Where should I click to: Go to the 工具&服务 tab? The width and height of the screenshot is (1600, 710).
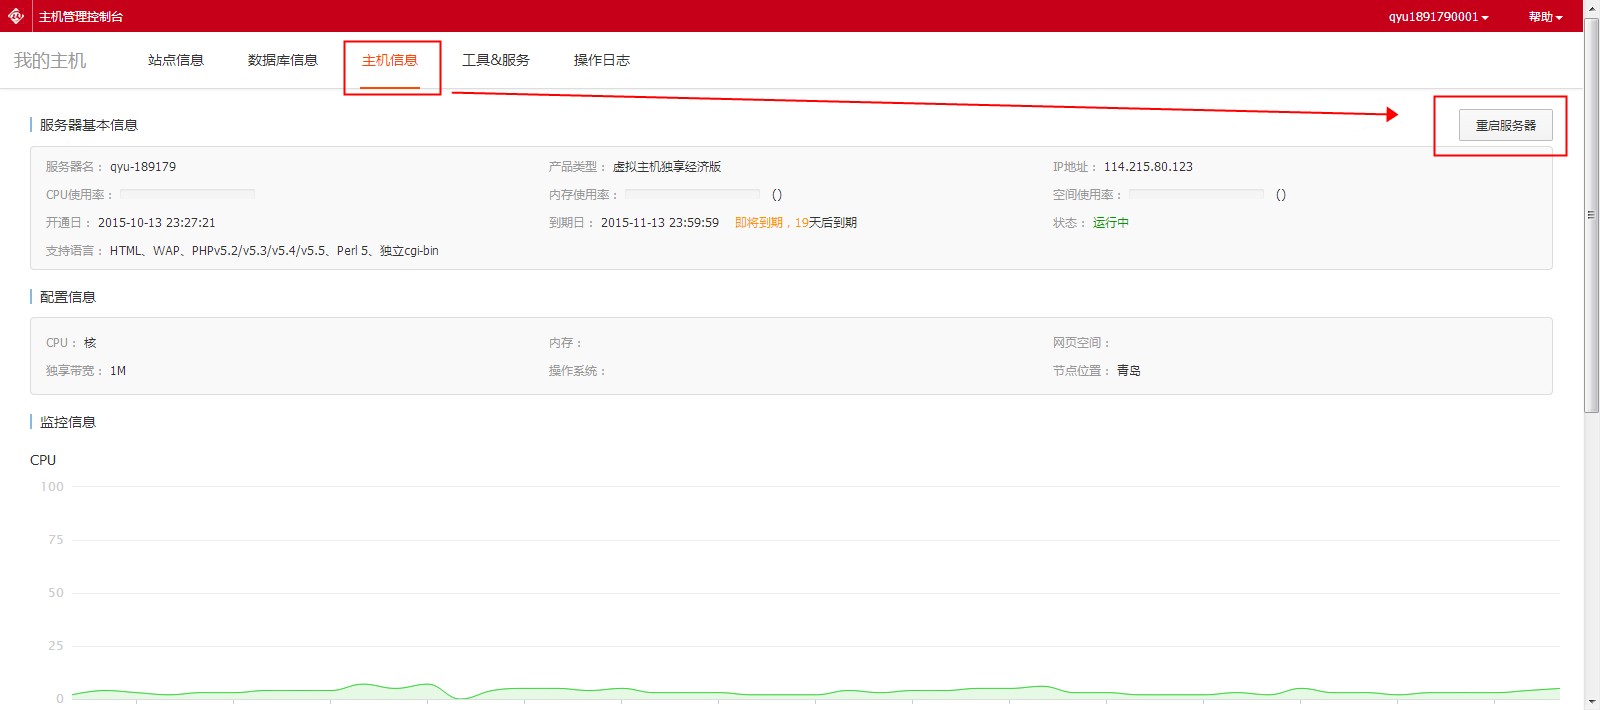click(x=496, y=60)
